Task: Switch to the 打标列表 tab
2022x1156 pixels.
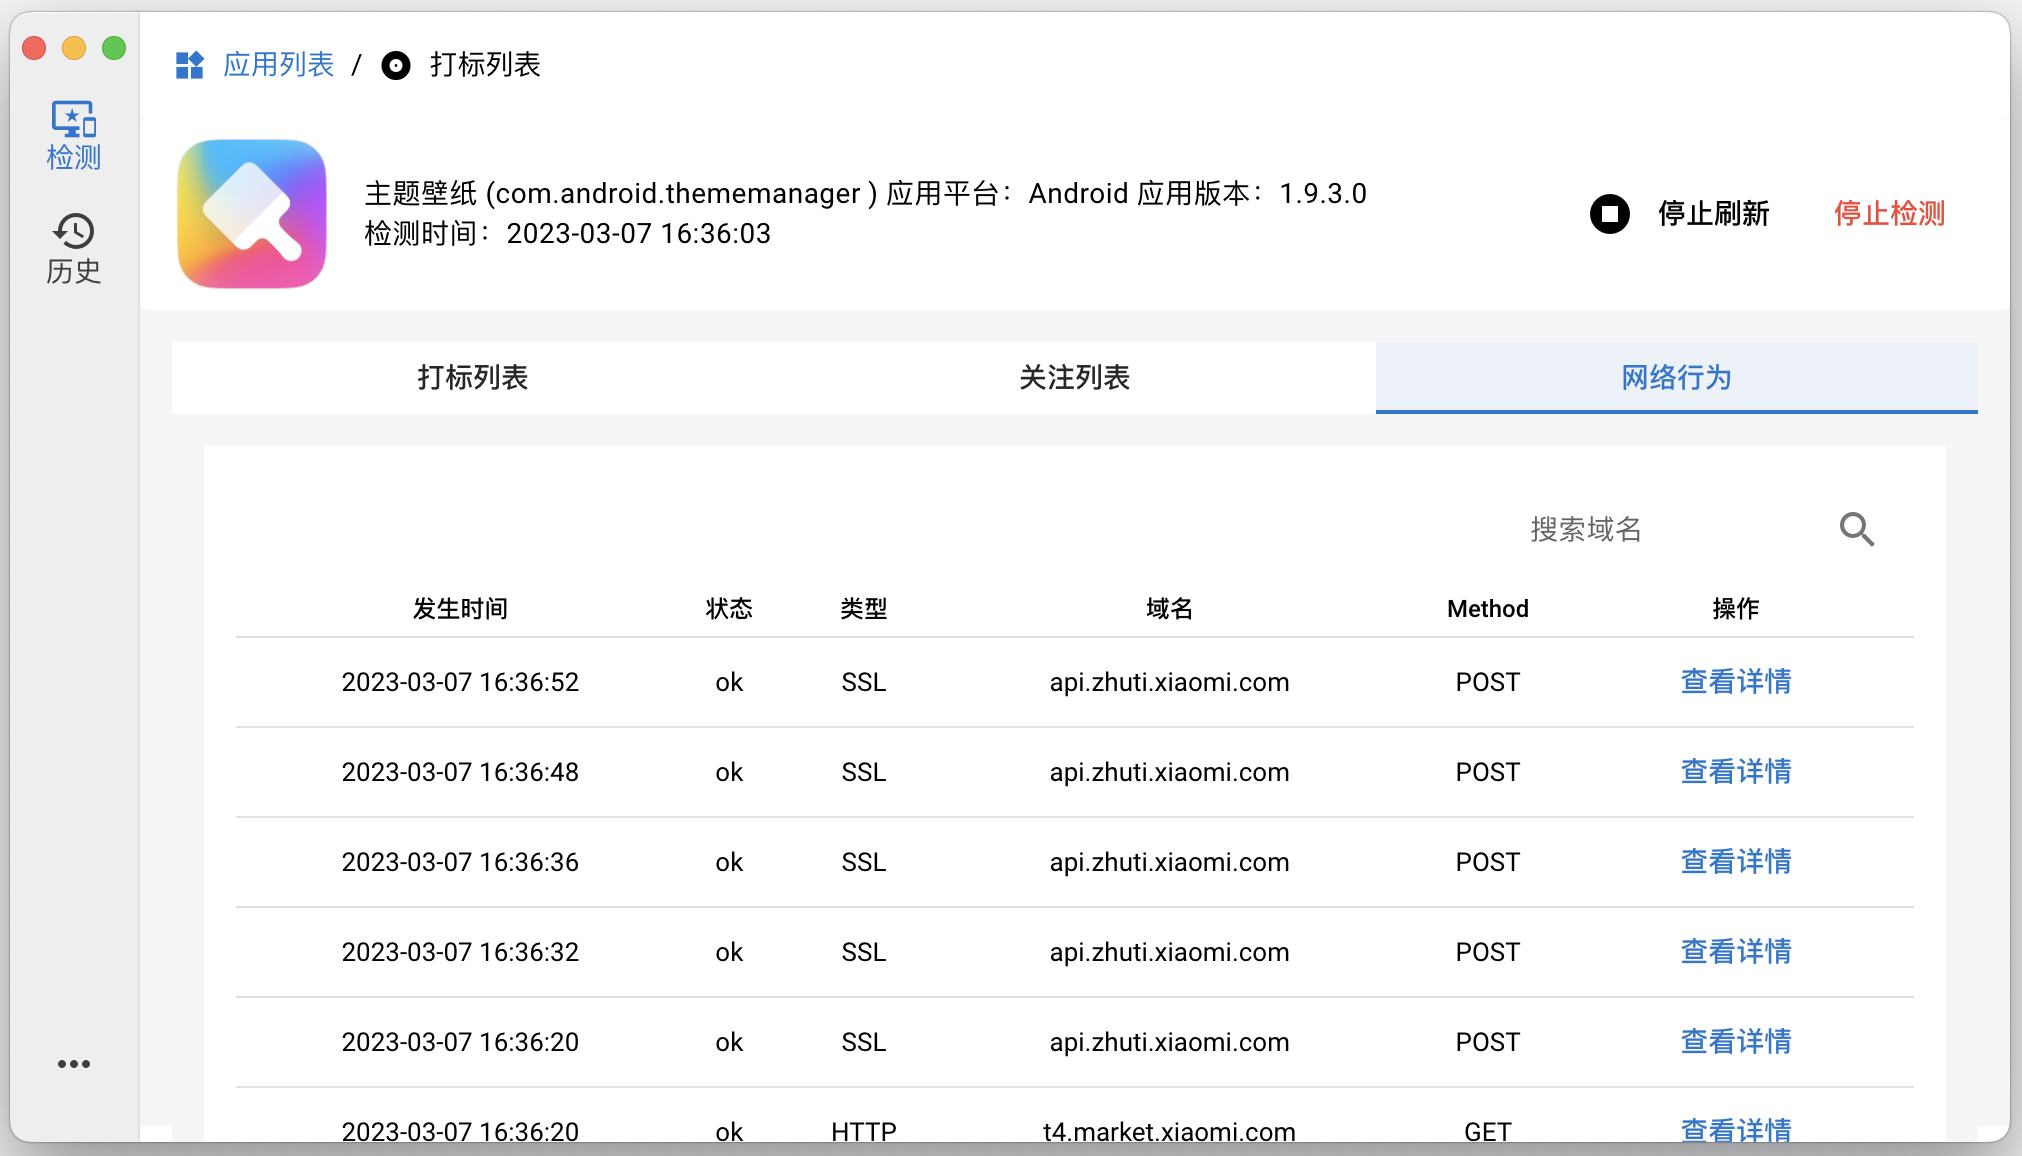Action: 473,378
